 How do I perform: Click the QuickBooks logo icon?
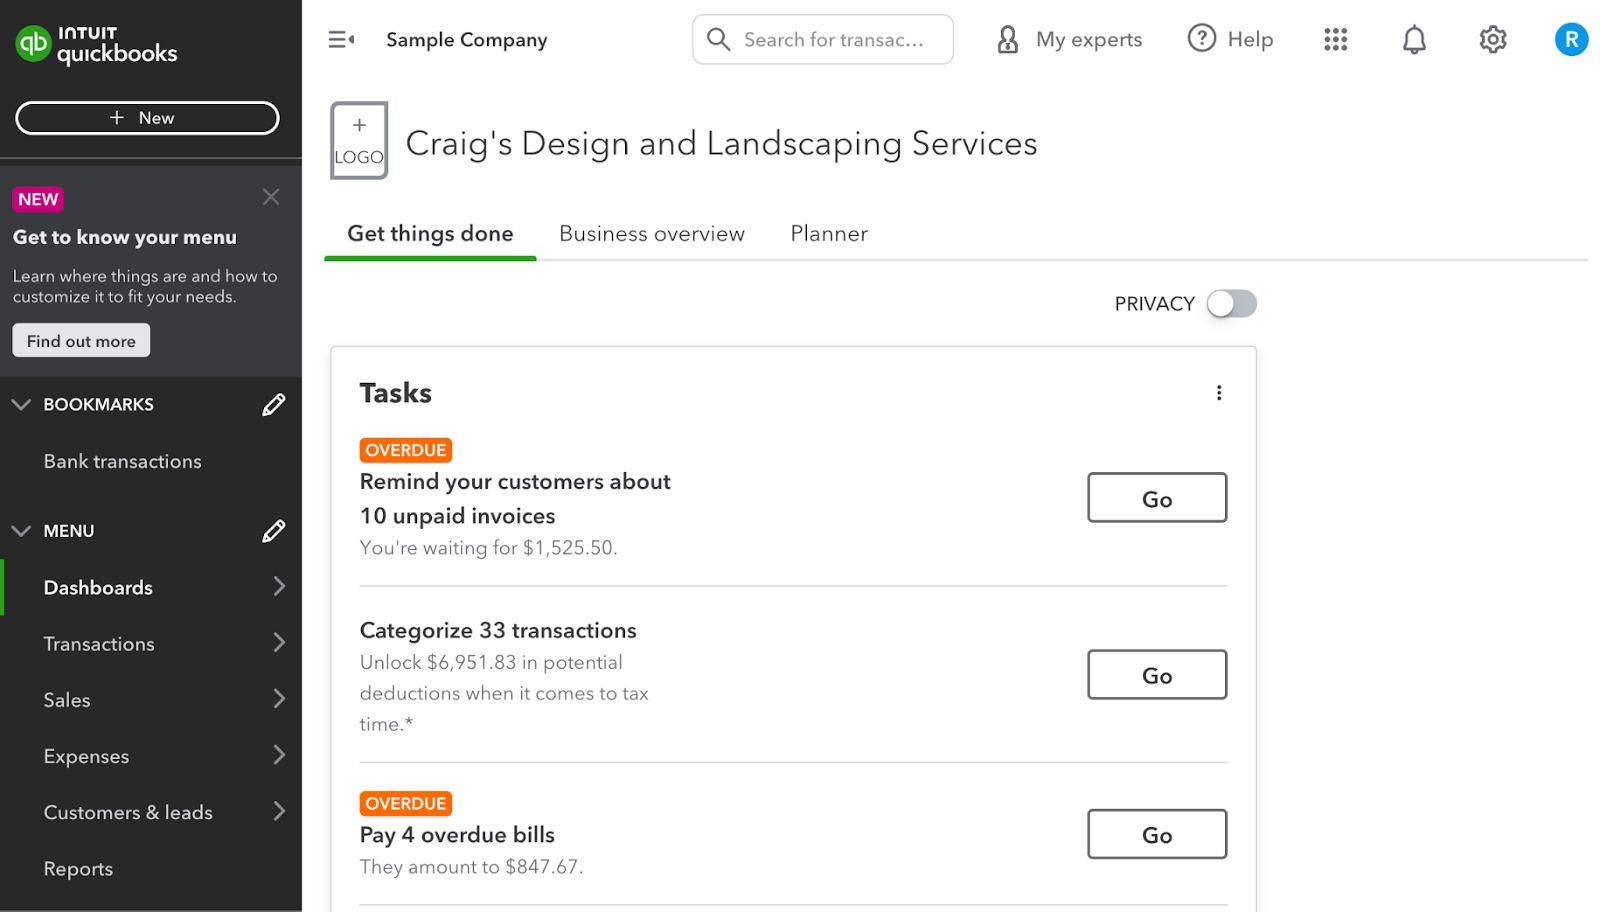[x=33, y=44]
